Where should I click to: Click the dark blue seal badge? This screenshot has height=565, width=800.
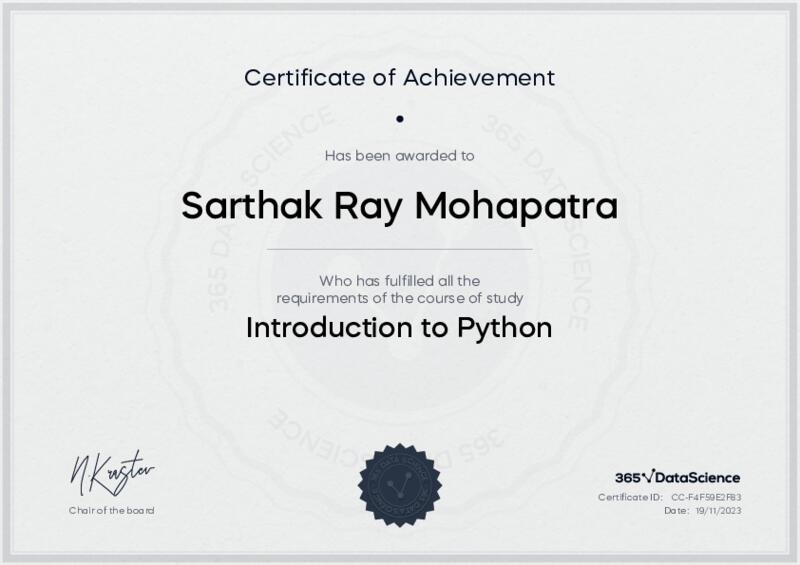(x=399, y=485)
